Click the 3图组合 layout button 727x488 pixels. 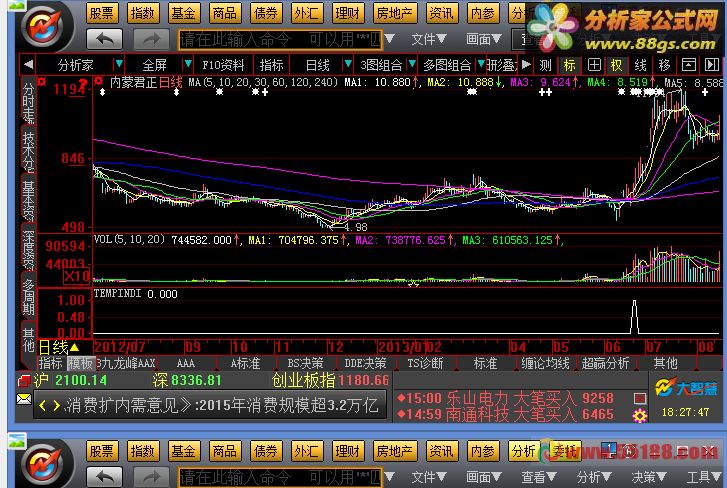coord(381,65)
